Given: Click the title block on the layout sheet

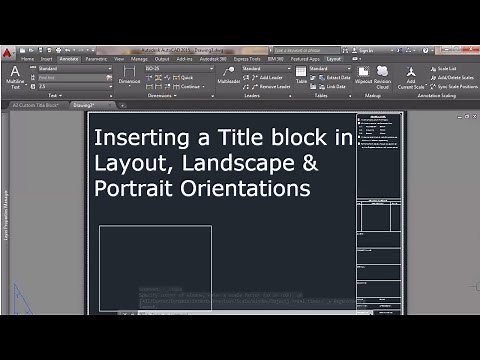Looking at the screenshot, I should point(379,213).
